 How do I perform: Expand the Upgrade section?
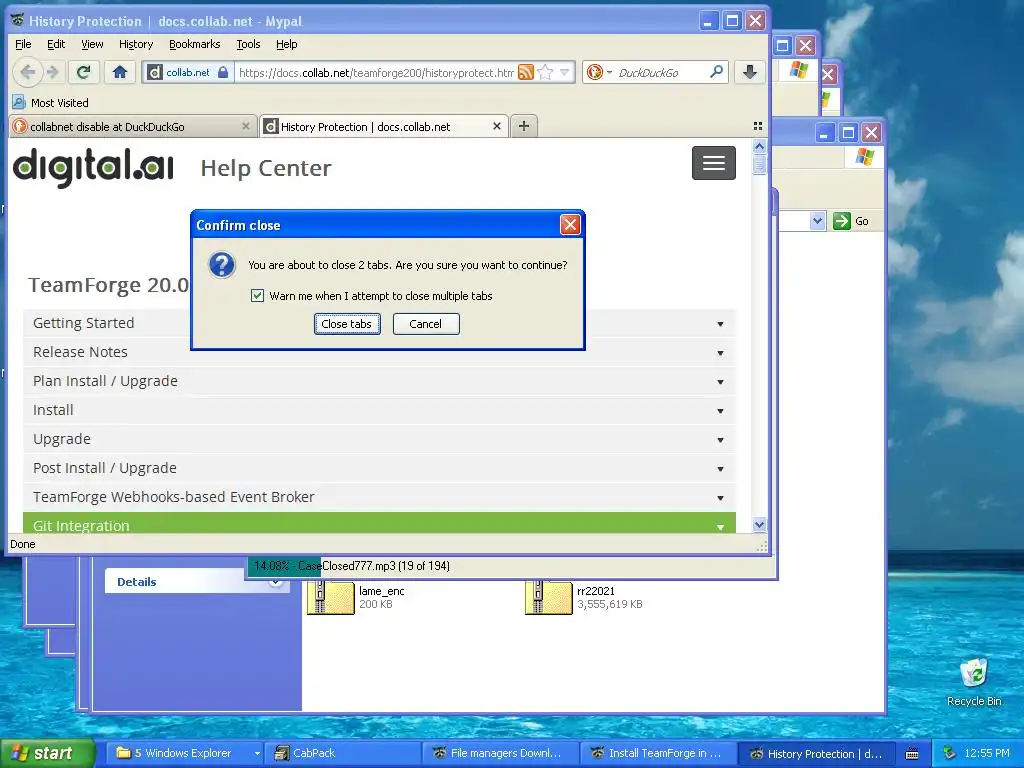point(379,440)
